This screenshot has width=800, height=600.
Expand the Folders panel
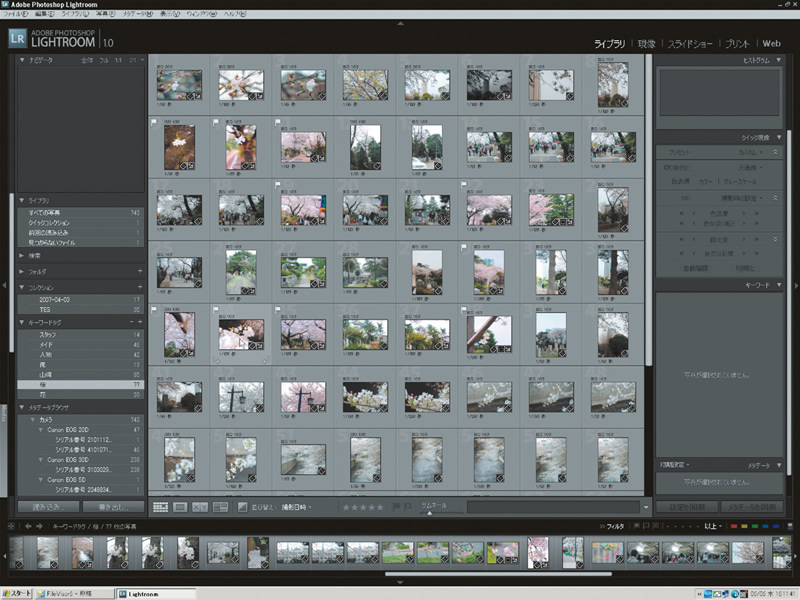point(22,271)
